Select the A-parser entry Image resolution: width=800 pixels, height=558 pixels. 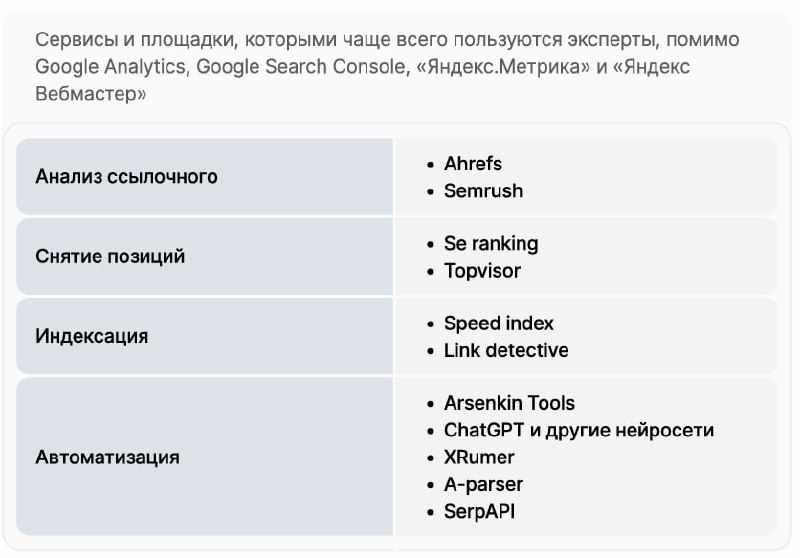483,484
